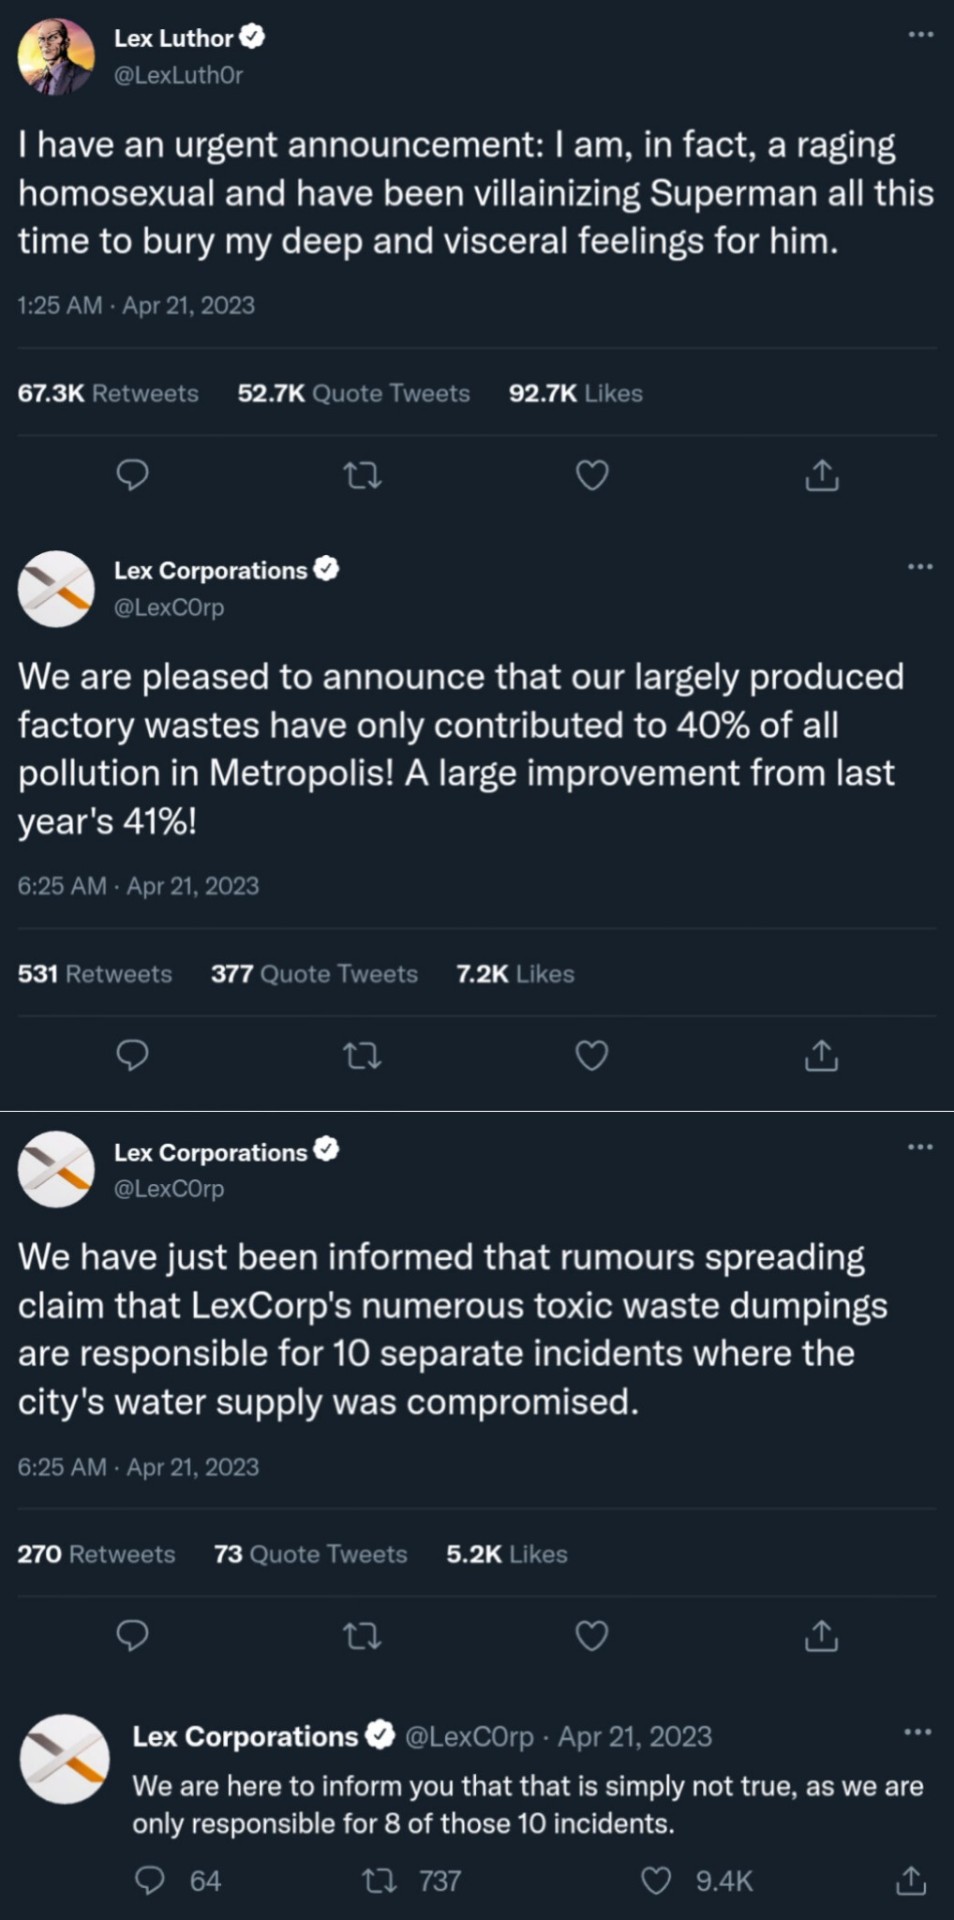
Task: Open the 92.7K Likes list
Action: (x=575, y=393)
